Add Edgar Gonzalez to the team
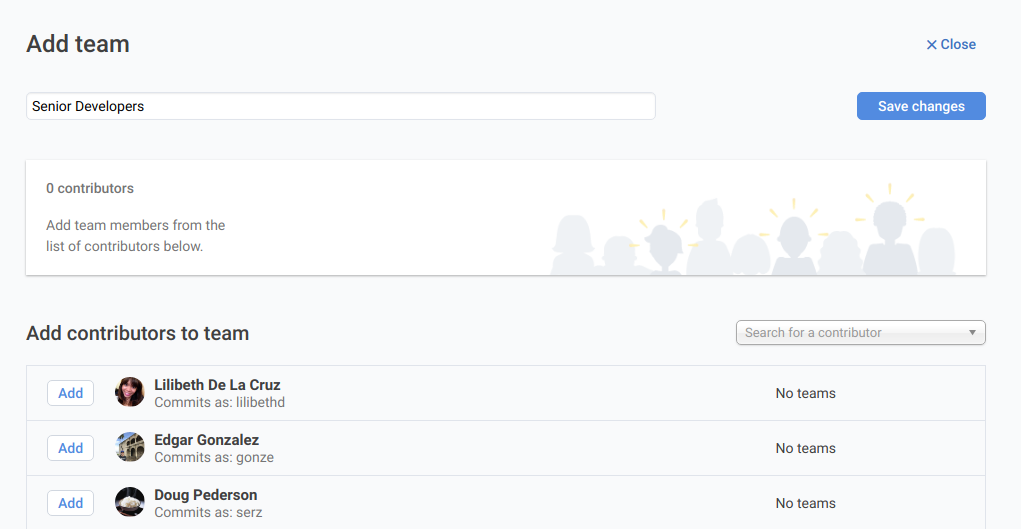1021x529 pixels. click(x=70, y=448)
